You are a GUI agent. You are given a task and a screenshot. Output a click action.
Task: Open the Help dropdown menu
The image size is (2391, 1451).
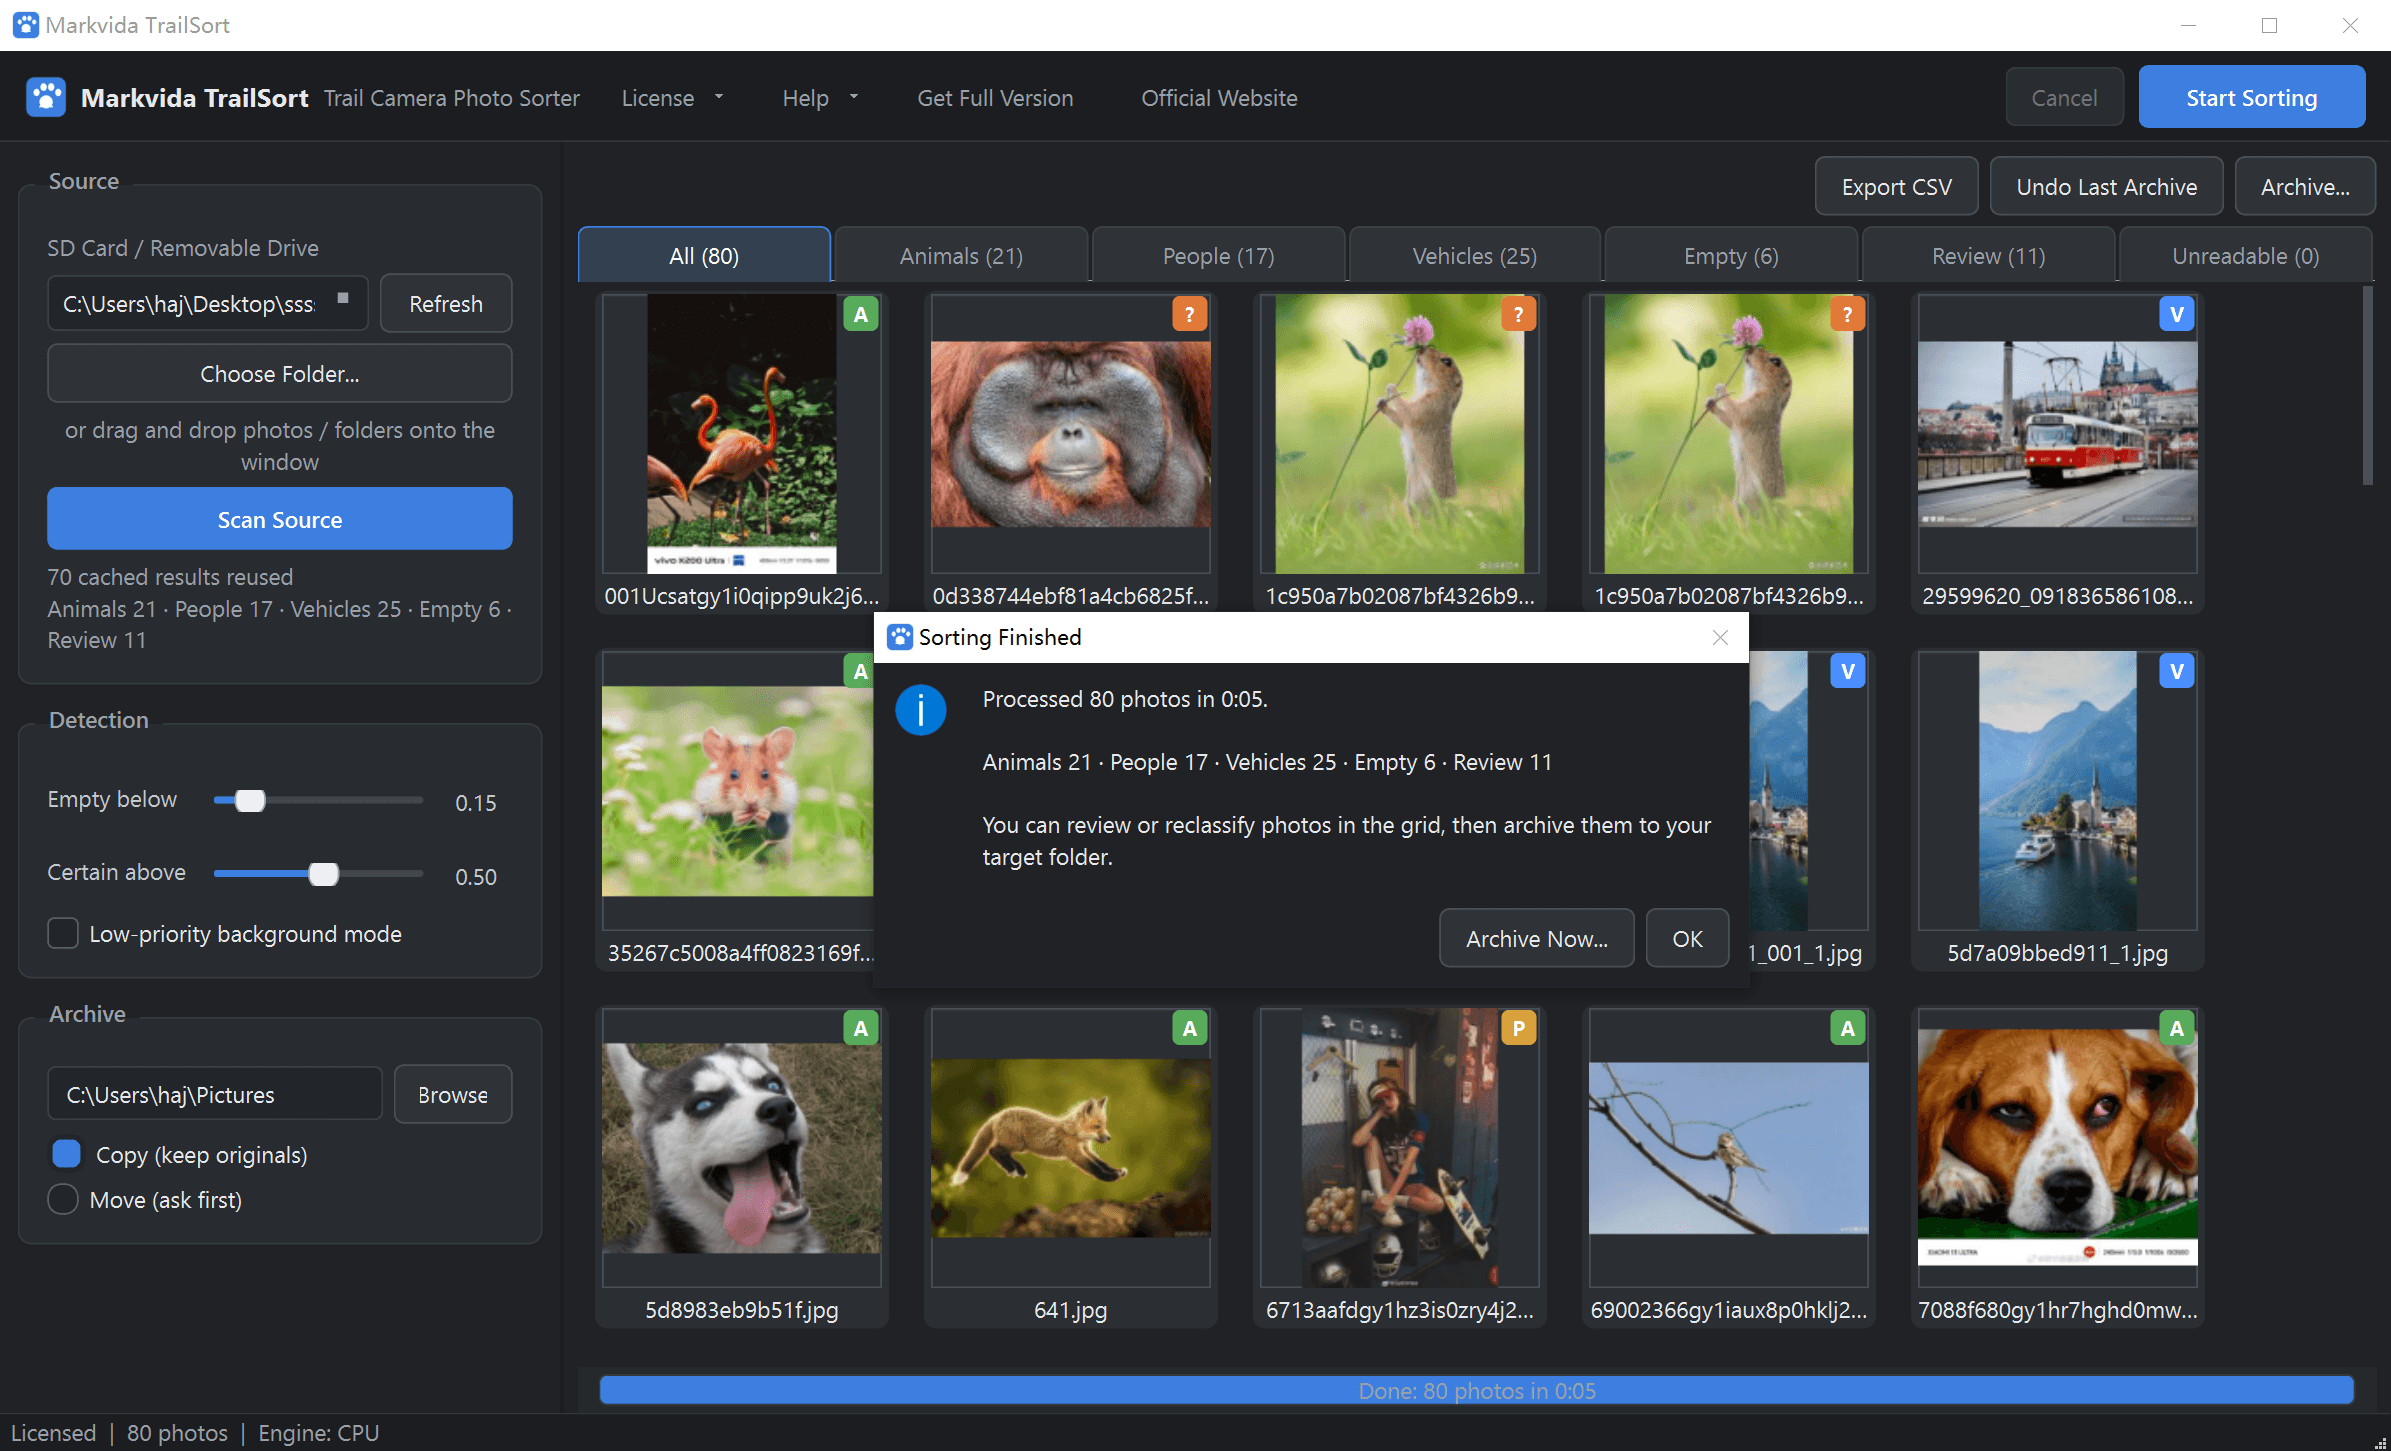point(820,98)
